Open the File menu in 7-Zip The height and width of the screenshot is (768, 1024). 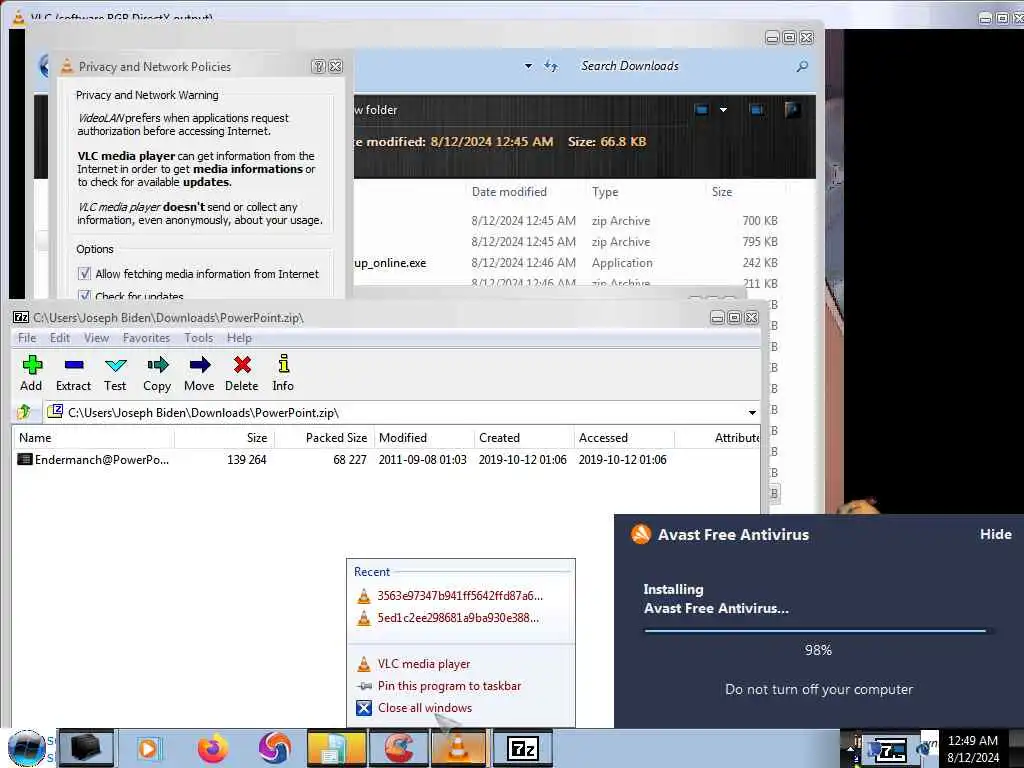pyautogui.click(x=27, y=338)
